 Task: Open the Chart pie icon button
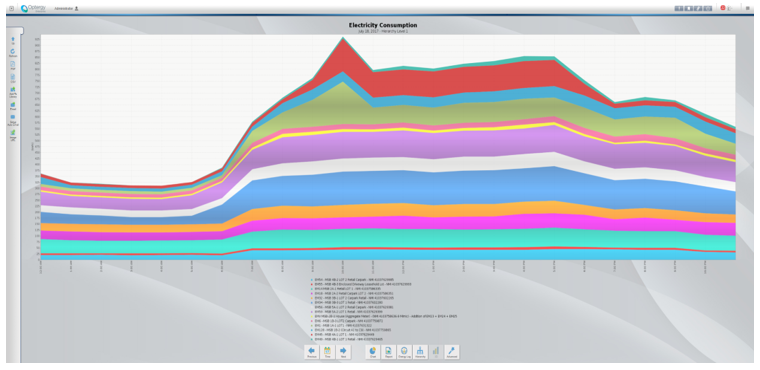coord(373,352)
